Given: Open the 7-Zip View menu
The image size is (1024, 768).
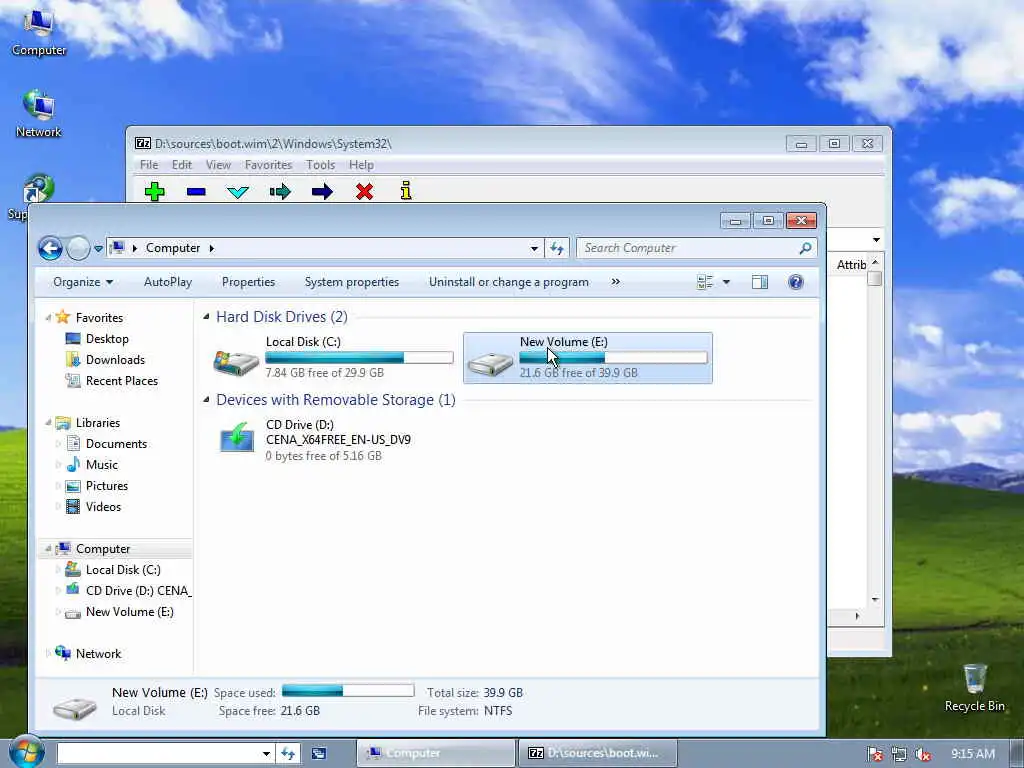Looking at the screenshot, I should pyautogui.click(x=218, y=165).
